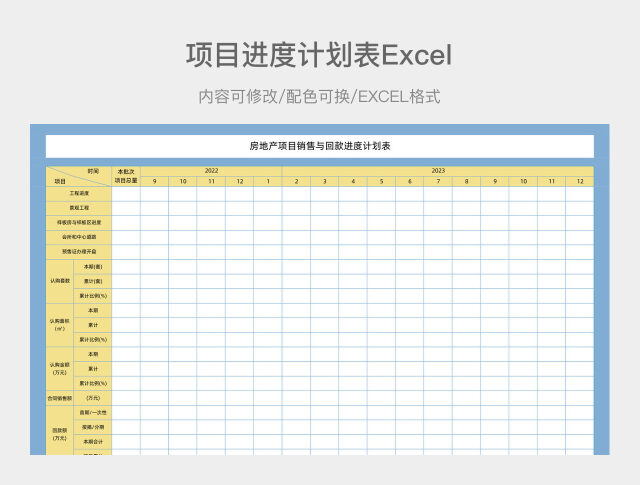This screenshot has width=640, height=485.
Task: Select the 2023 year header cell
Action: [438, 171]
